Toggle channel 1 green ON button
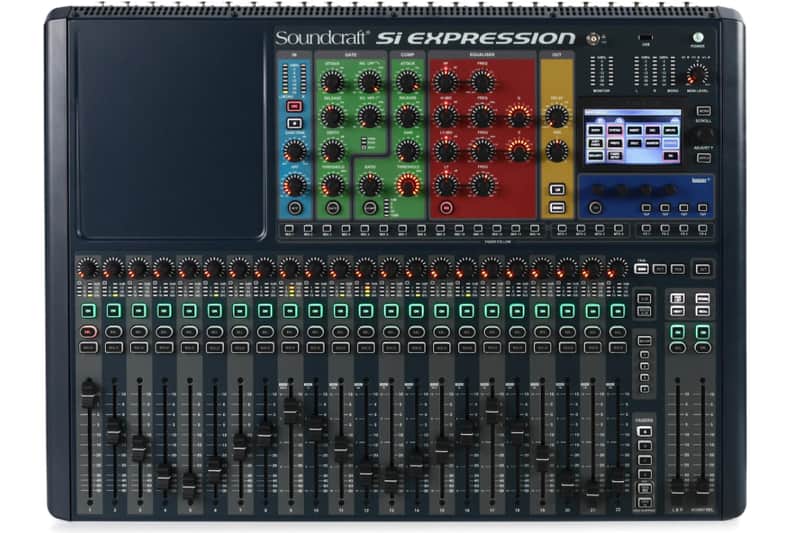The height and width of the screenshot is (533, 800). (x=89, y=311)
